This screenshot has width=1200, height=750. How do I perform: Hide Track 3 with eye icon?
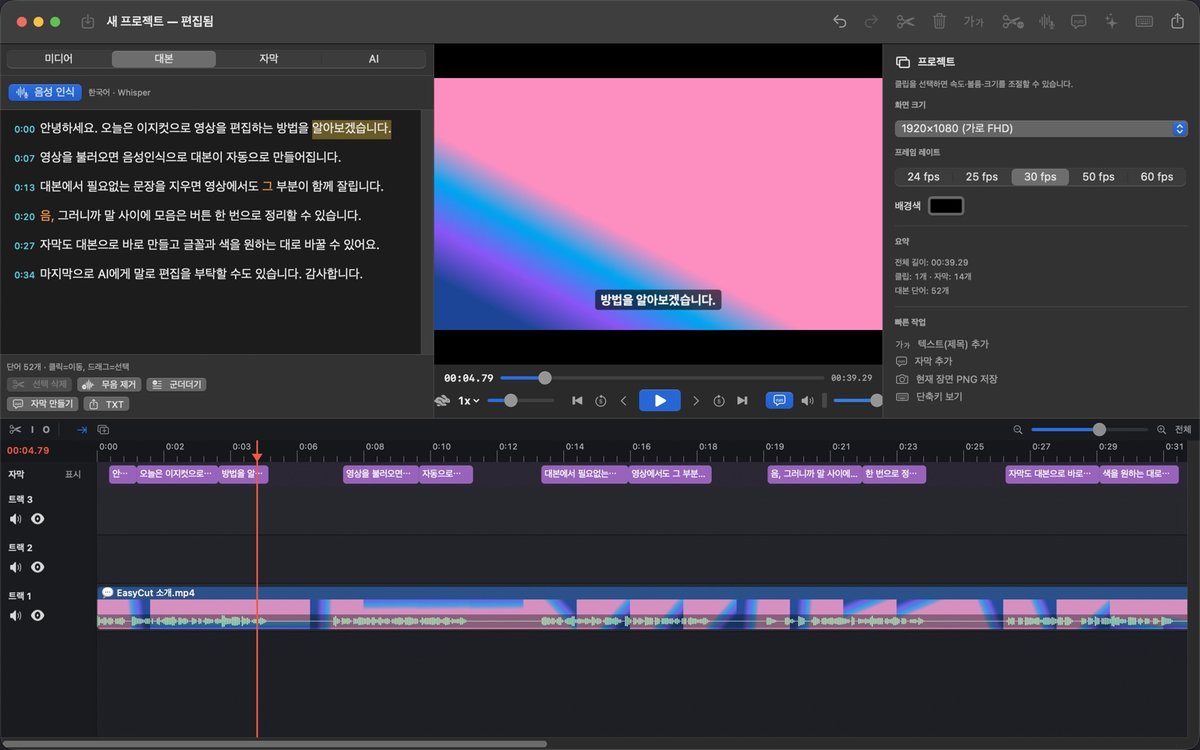(38, 519)
